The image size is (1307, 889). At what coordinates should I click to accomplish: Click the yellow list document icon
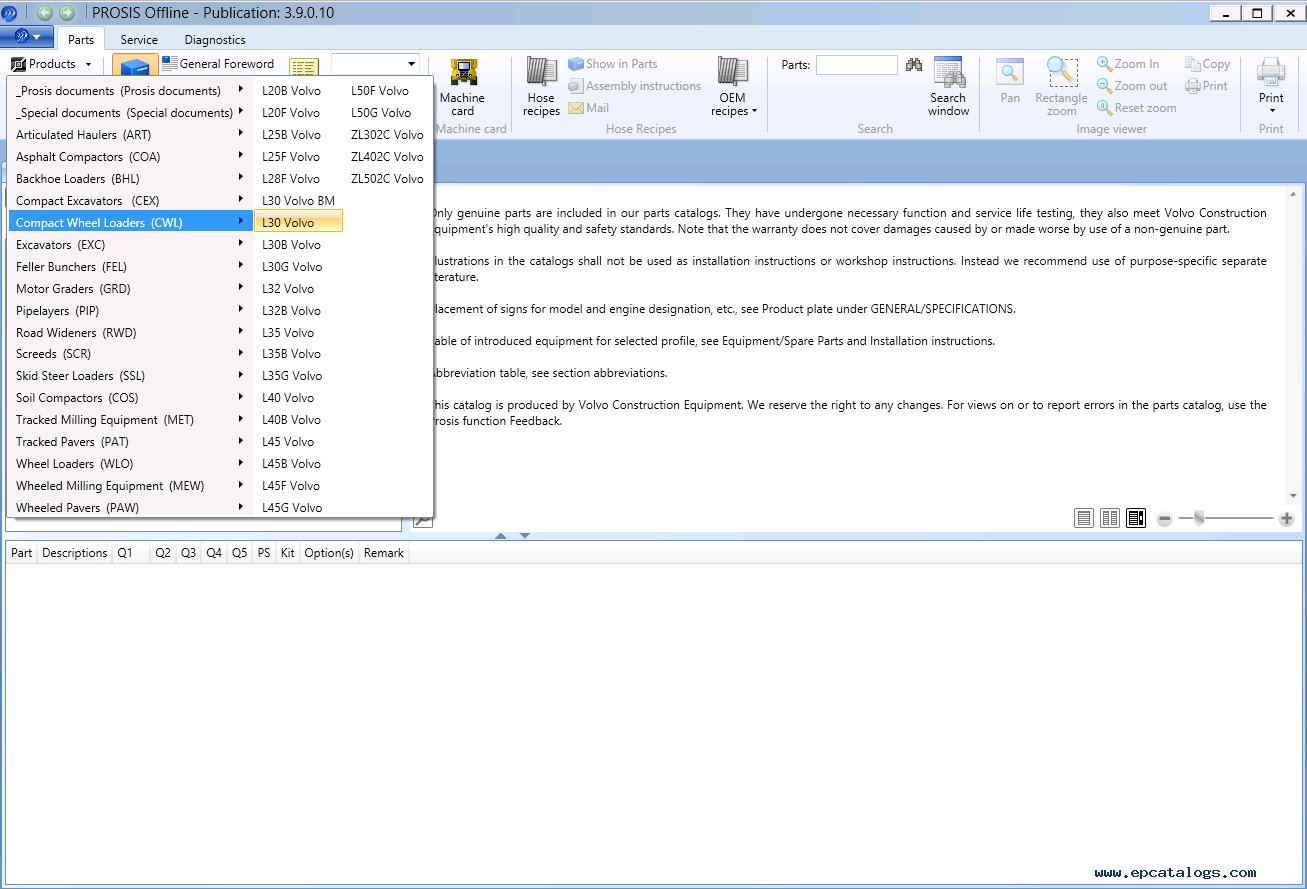point(304,67)
